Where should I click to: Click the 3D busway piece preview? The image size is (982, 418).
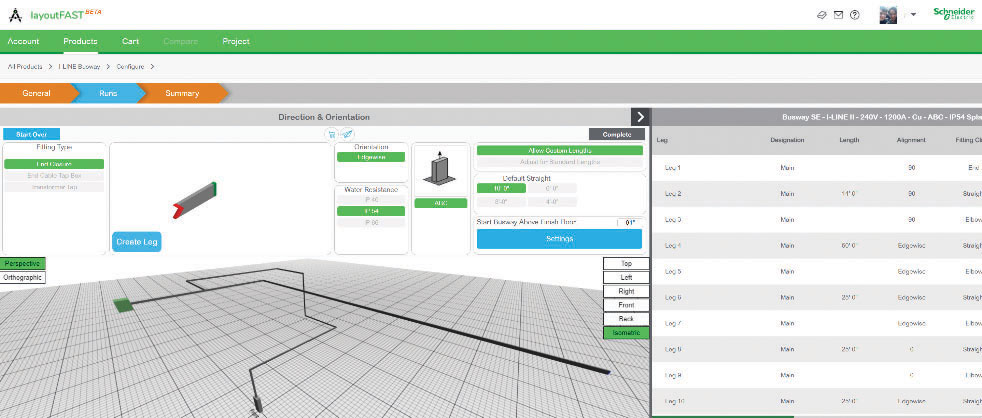coord(194,199)
